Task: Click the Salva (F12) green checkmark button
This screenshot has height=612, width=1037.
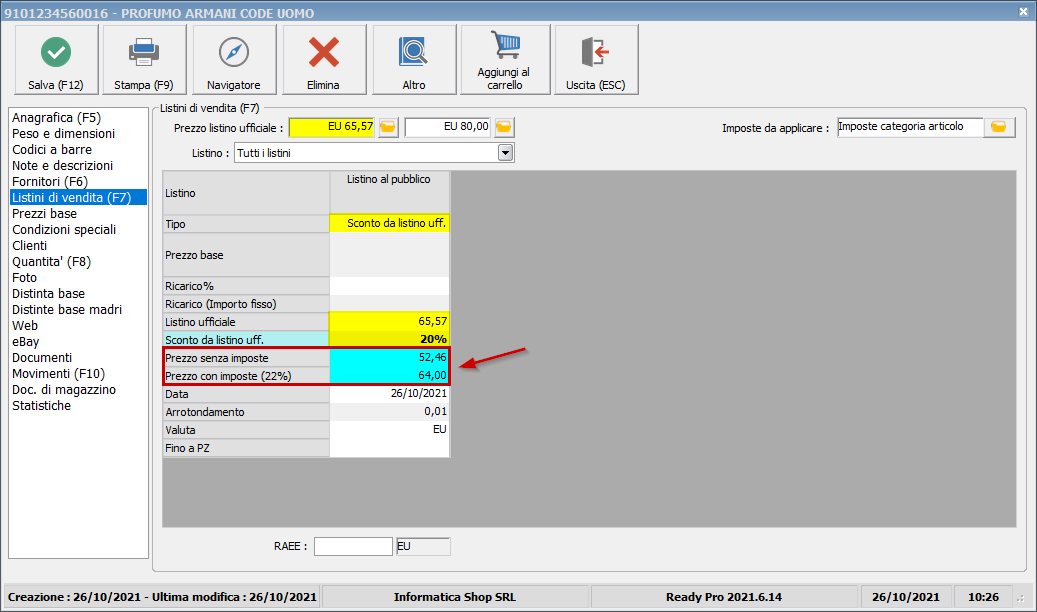Action: pyautogui.click(x=56, y=60)
